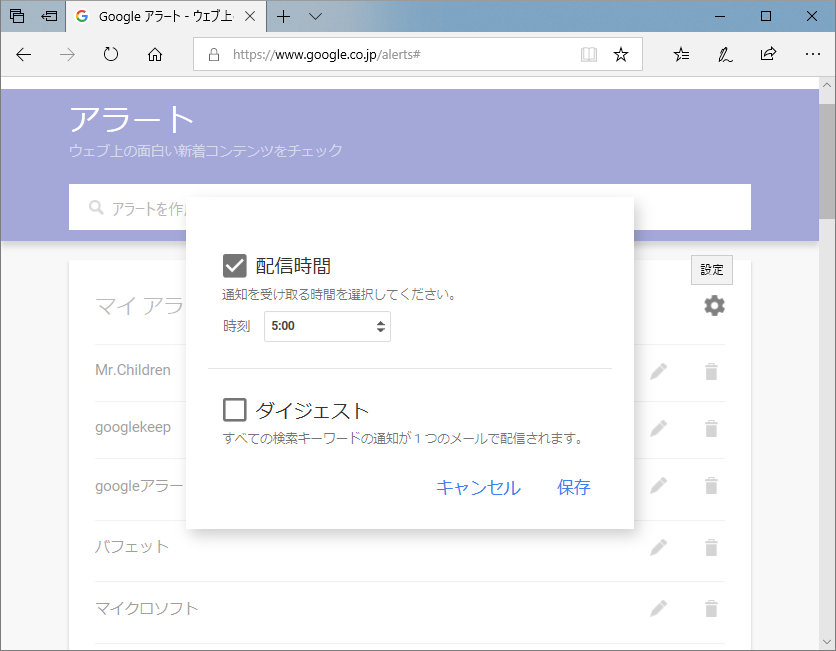
Task: Delete the バフェット alert
Action: pos(711,547)
